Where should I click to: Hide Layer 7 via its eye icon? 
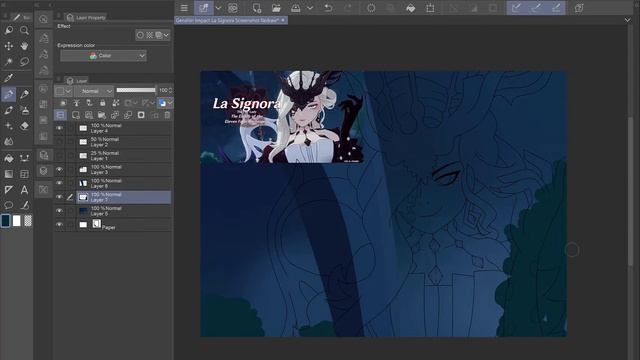(60, 197)
